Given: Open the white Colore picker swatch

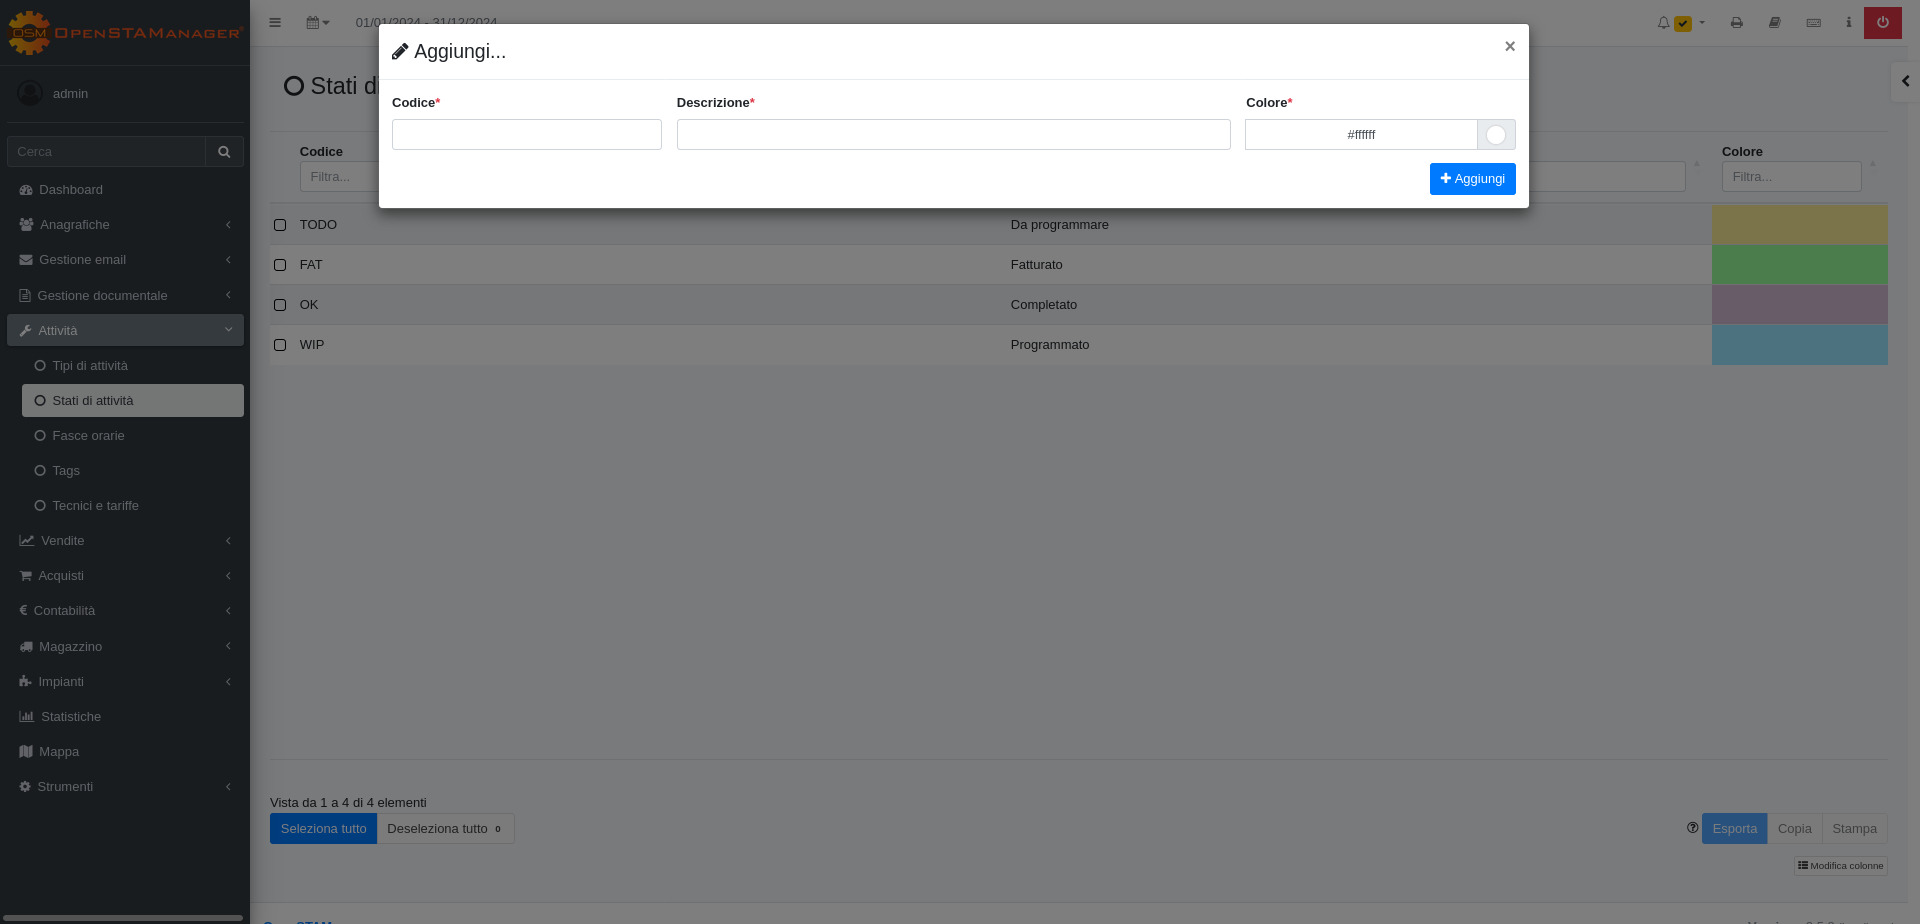Looking at the screenshot, I should [1495, 135].
